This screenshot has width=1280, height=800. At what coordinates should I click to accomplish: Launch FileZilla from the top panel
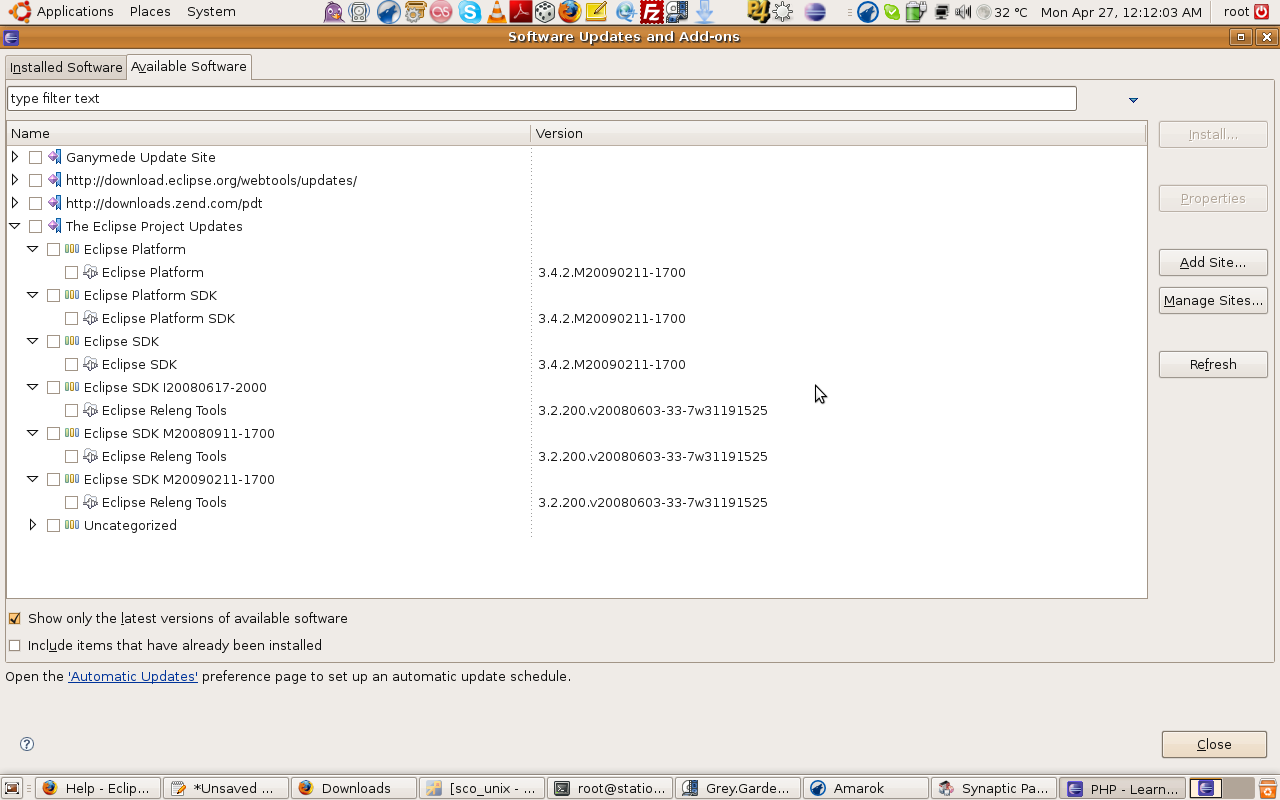pyautogui.click(x=652, y=12)
